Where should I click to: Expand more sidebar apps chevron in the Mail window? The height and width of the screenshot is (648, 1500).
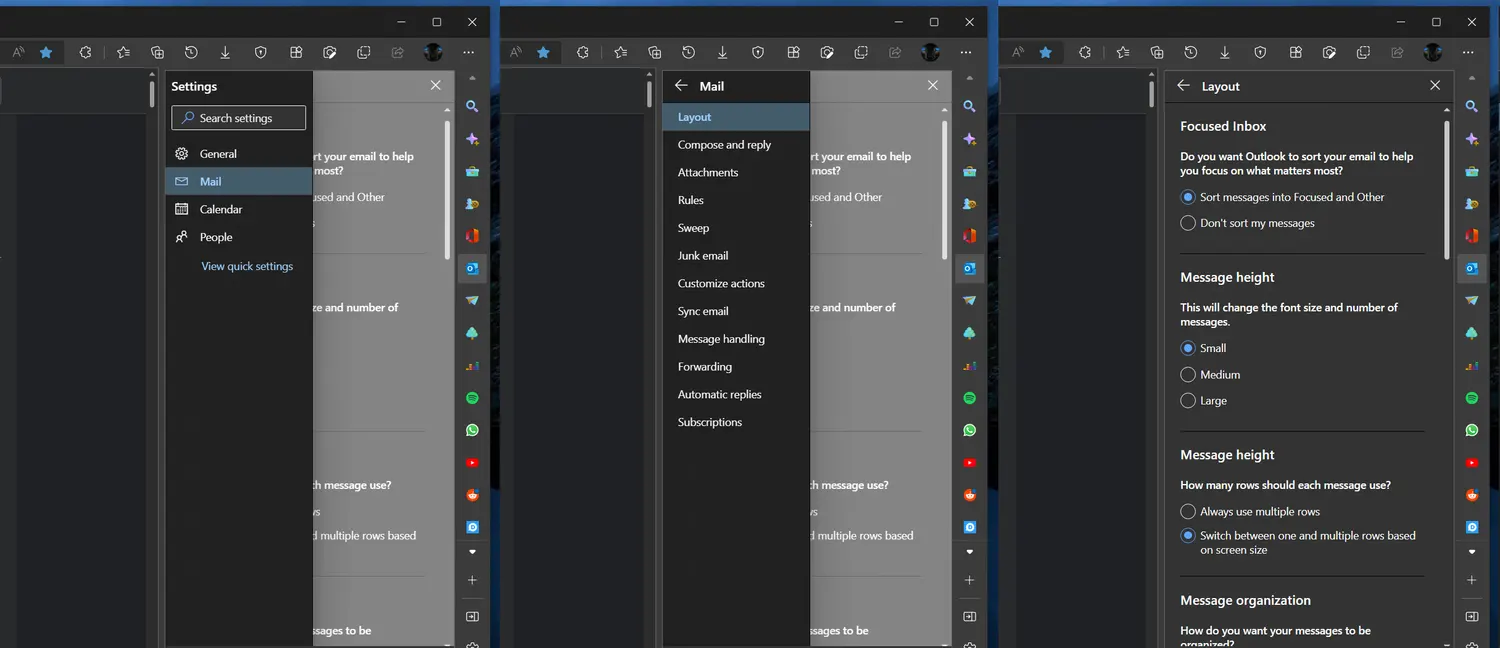(969, 552)
